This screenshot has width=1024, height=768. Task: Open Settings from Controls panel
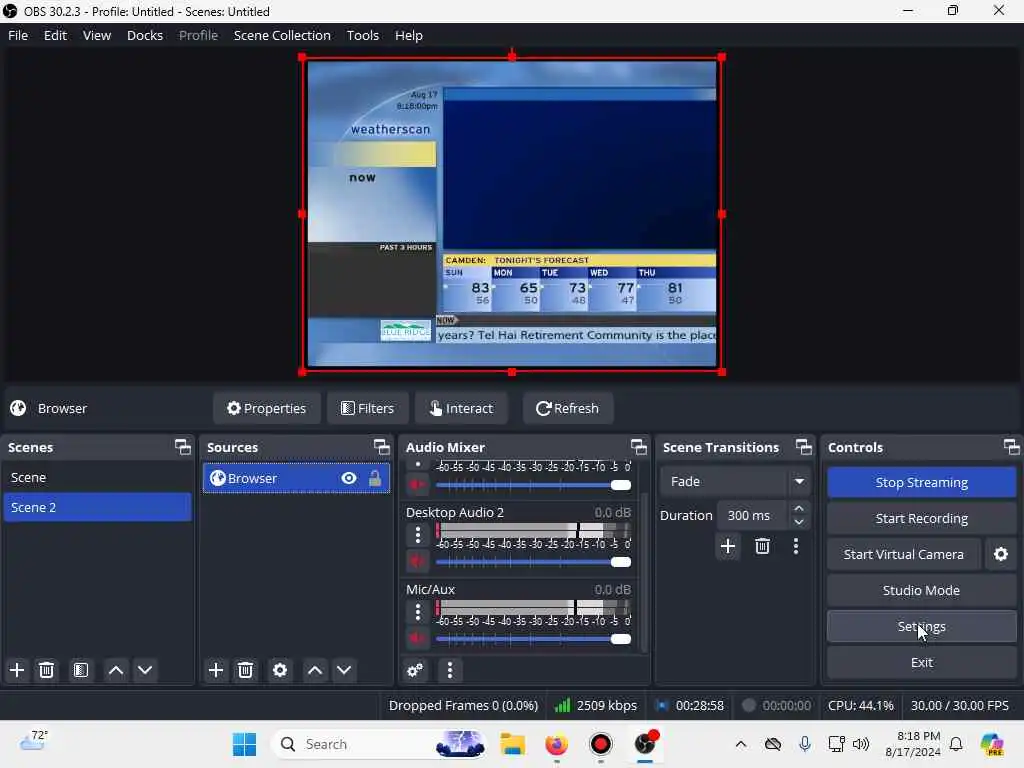921,626
